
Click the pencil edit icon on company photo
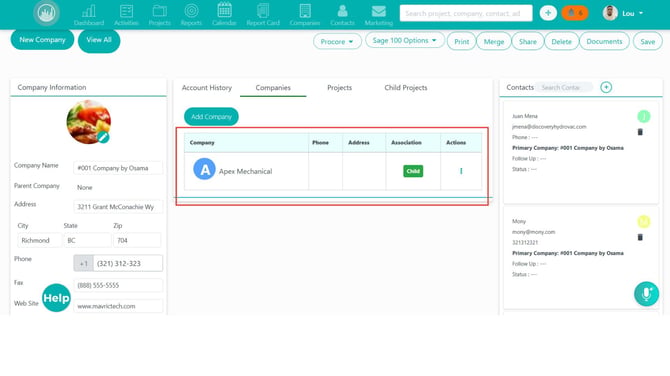pyautogui.click(x=103, y=137)
